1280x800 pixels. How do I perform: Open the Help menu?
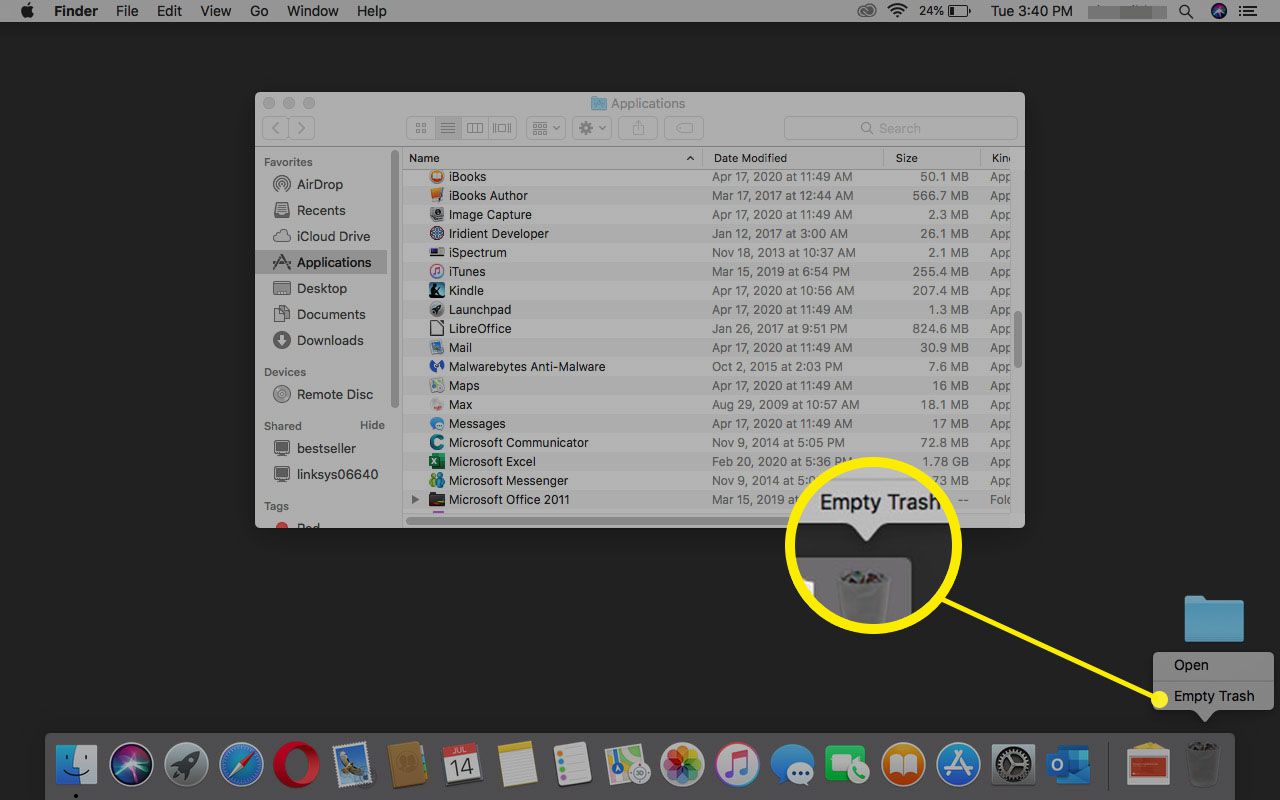(x=372, y=11)
